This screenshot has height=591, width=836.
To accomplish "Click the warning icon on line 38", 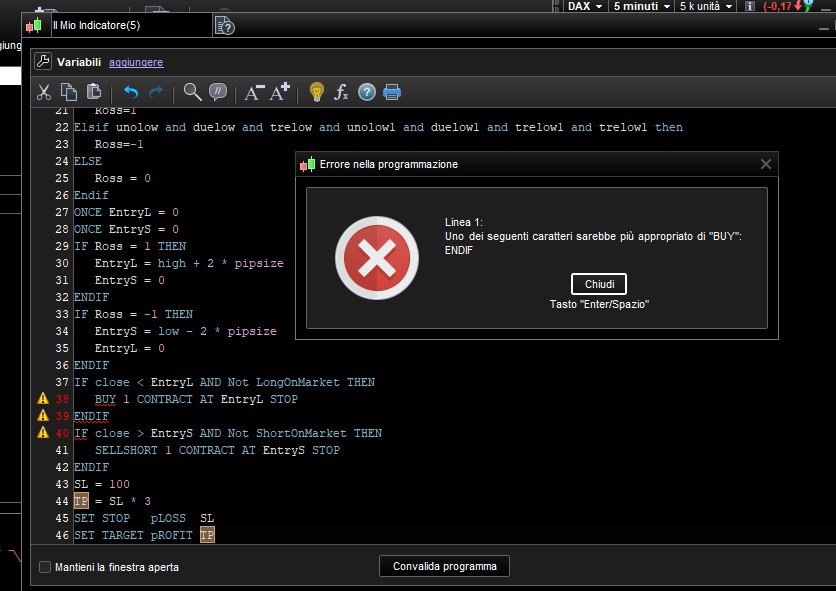I will pos(42,399).
